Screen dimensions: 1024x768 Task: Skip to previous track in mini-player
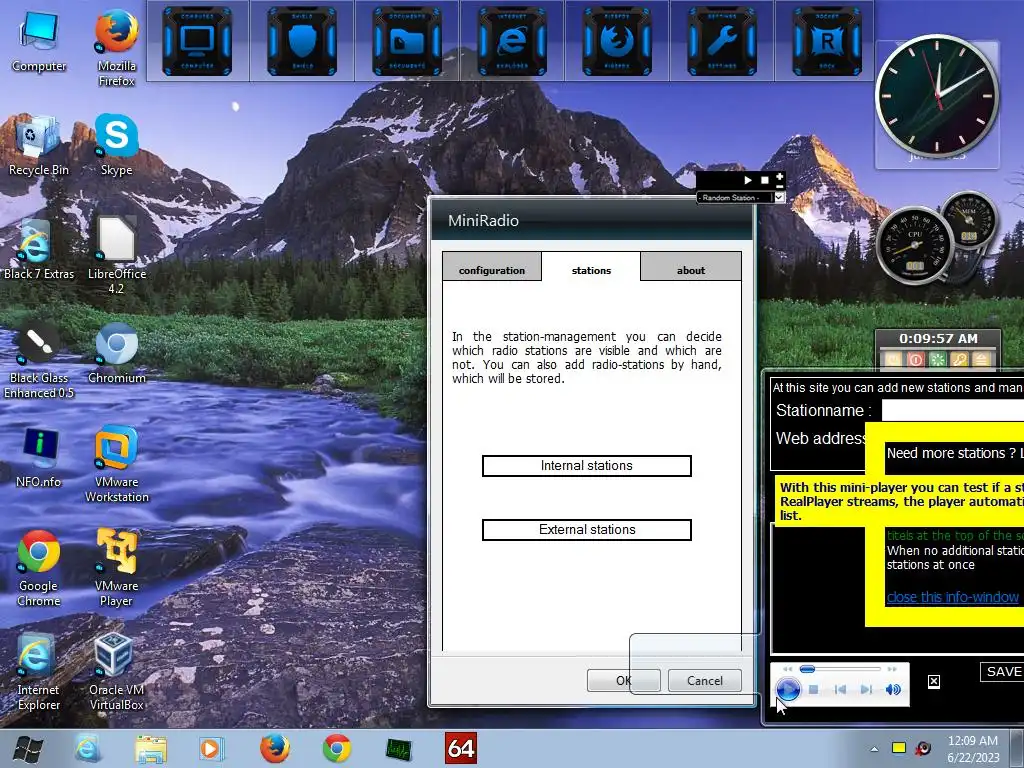coord(840,690)
